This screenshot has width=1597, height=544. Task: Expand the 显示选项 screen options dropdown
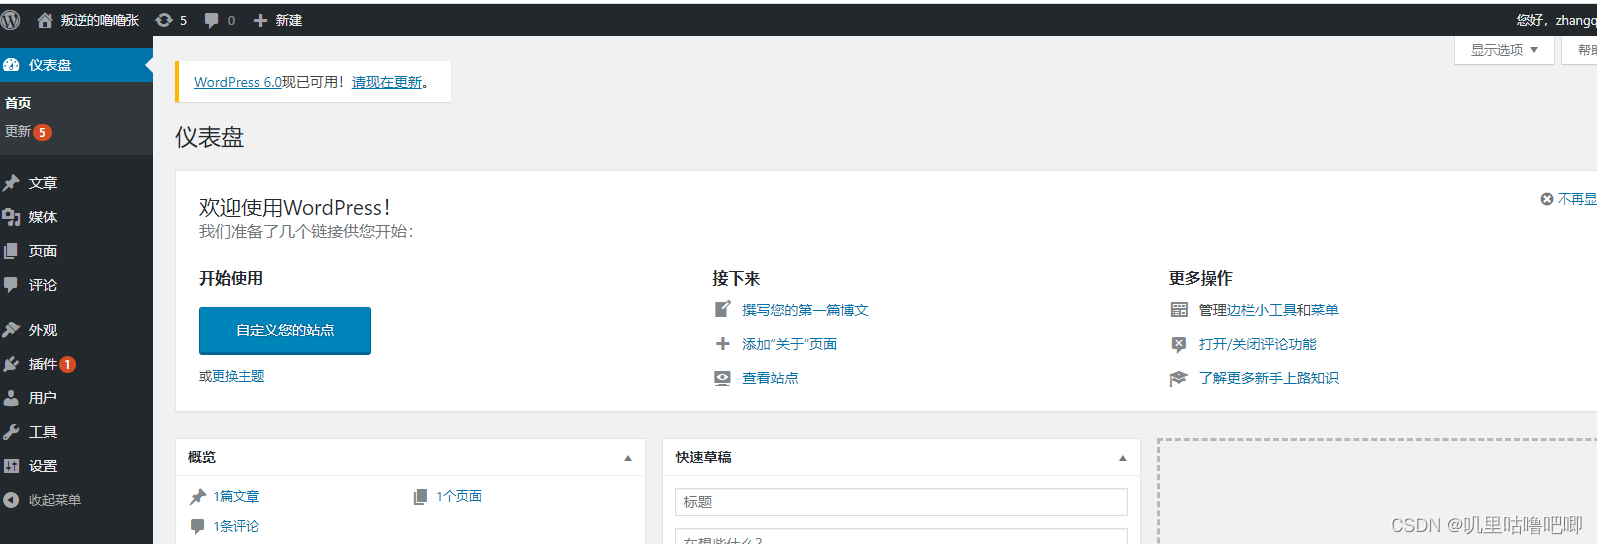pyautogui.click(x=1505, y=50)
